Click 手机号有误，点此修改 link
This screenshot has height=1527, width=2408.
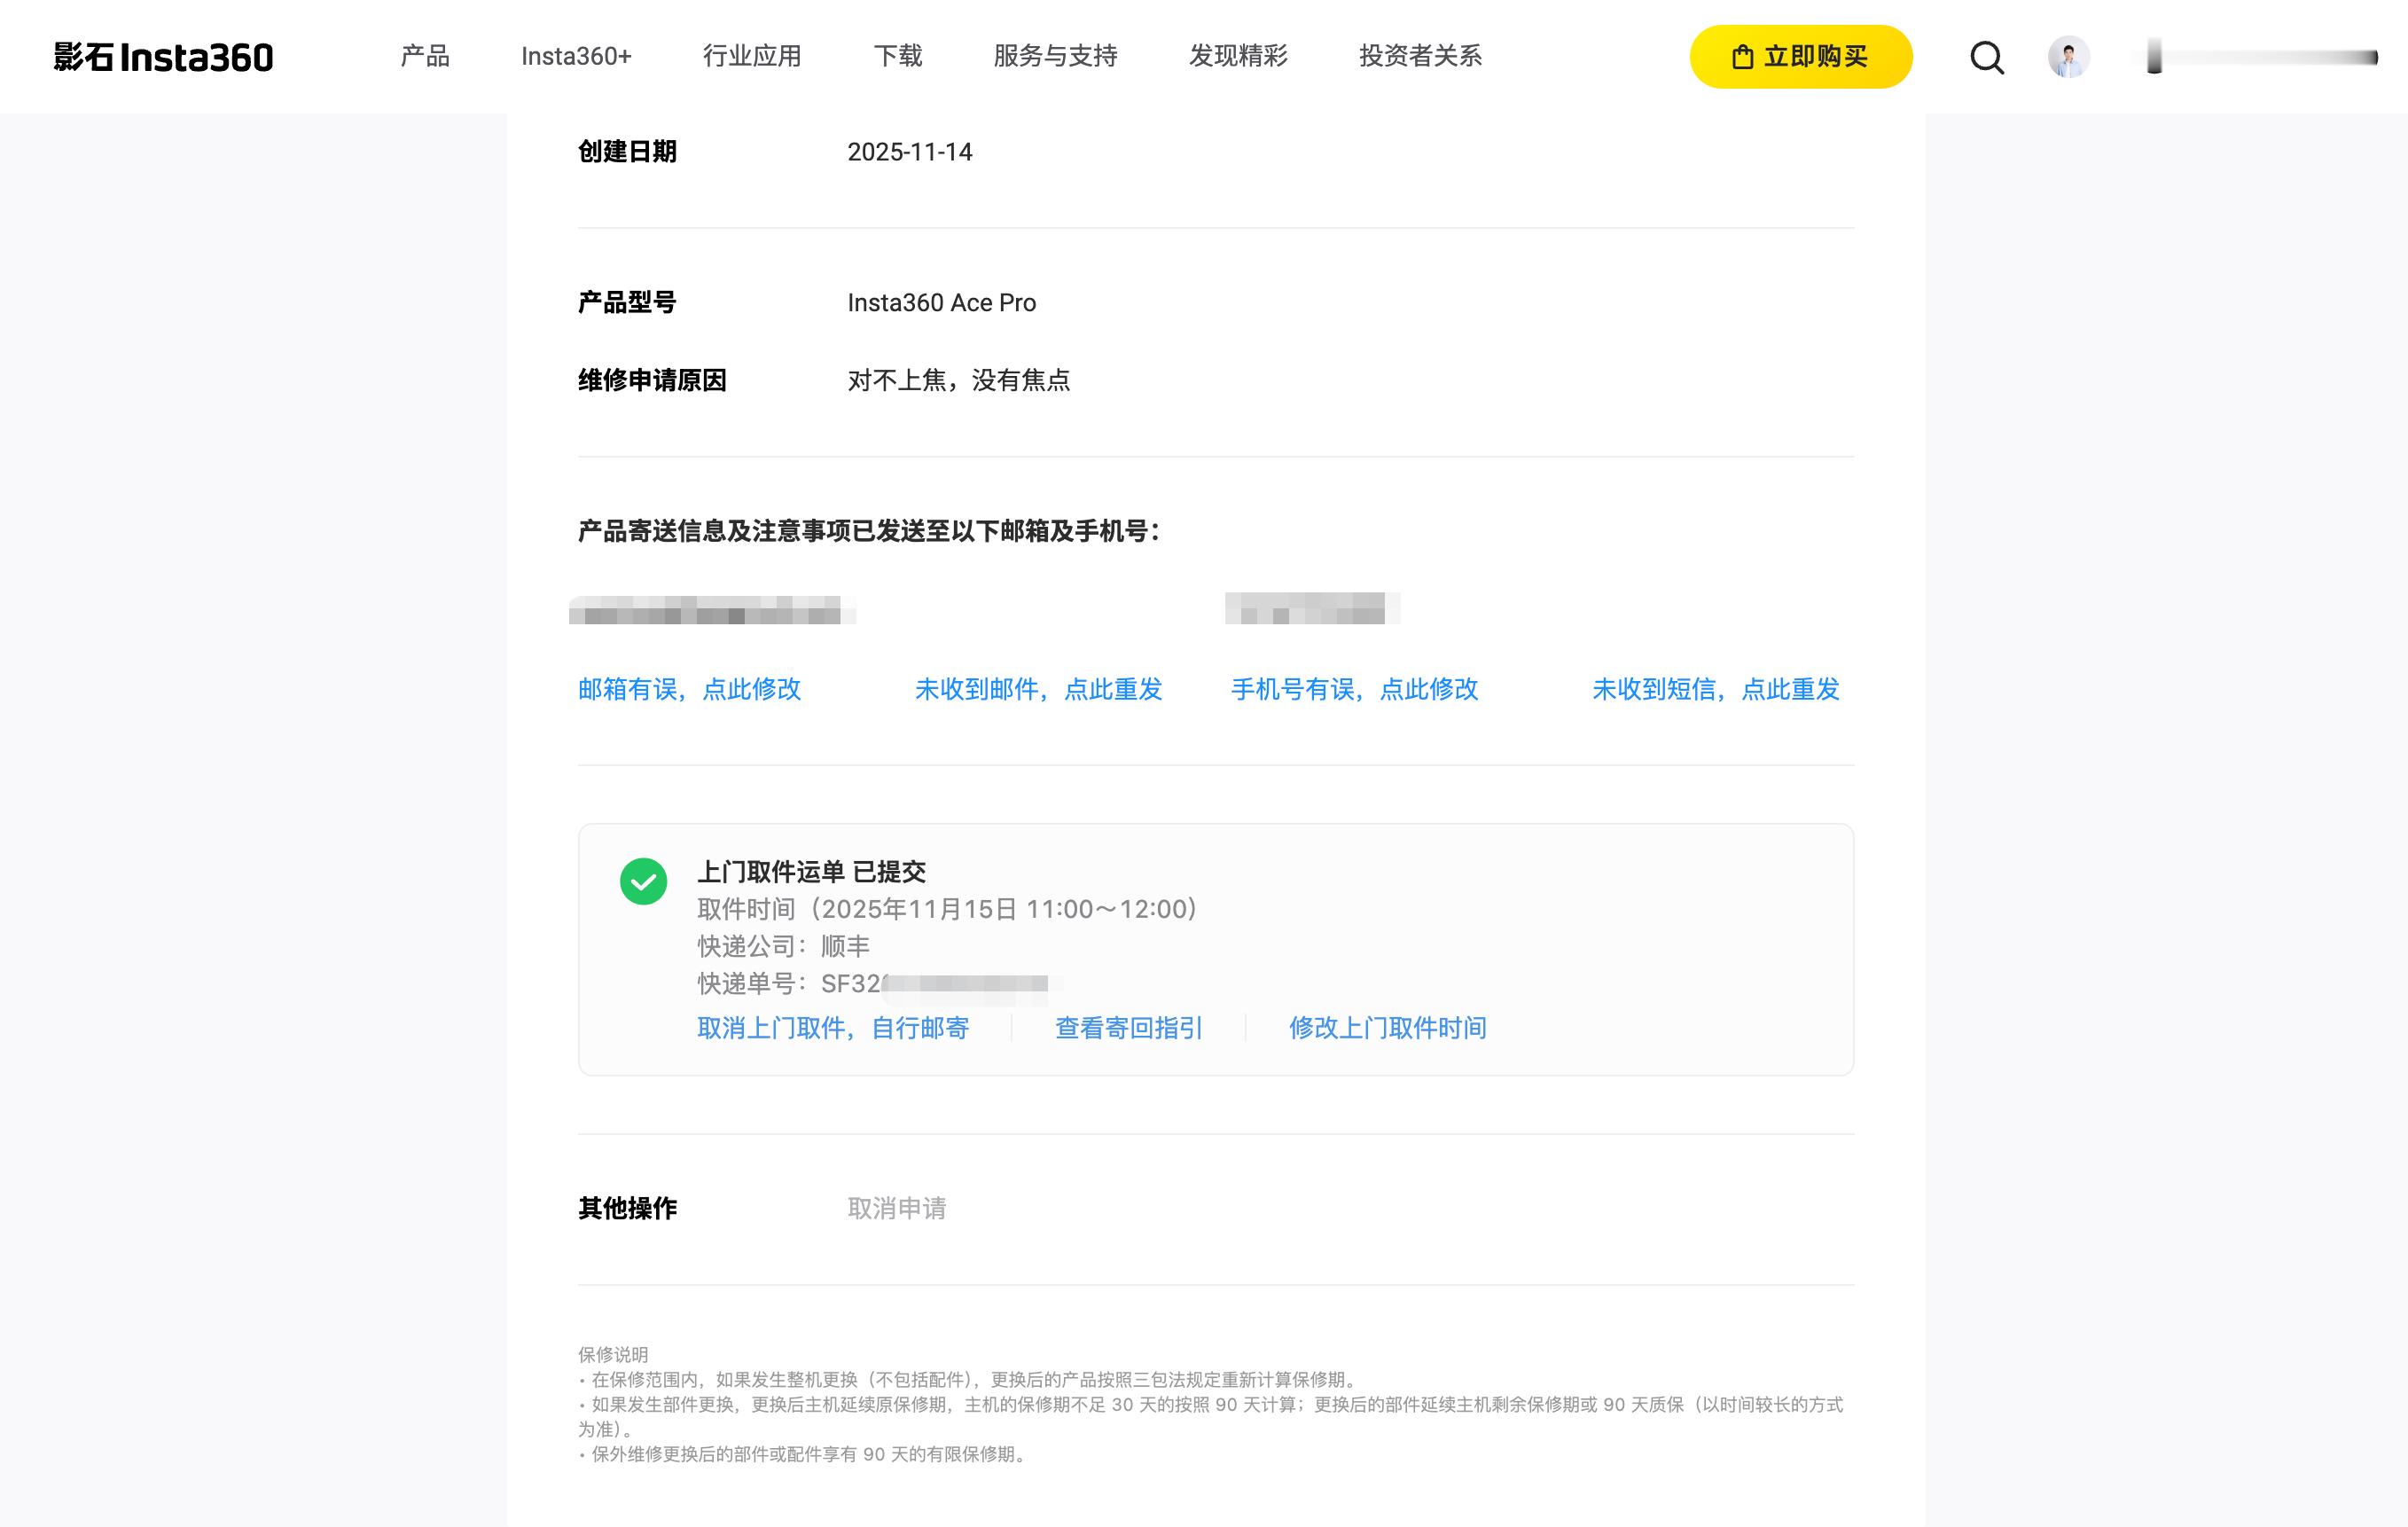[1354, 689]
